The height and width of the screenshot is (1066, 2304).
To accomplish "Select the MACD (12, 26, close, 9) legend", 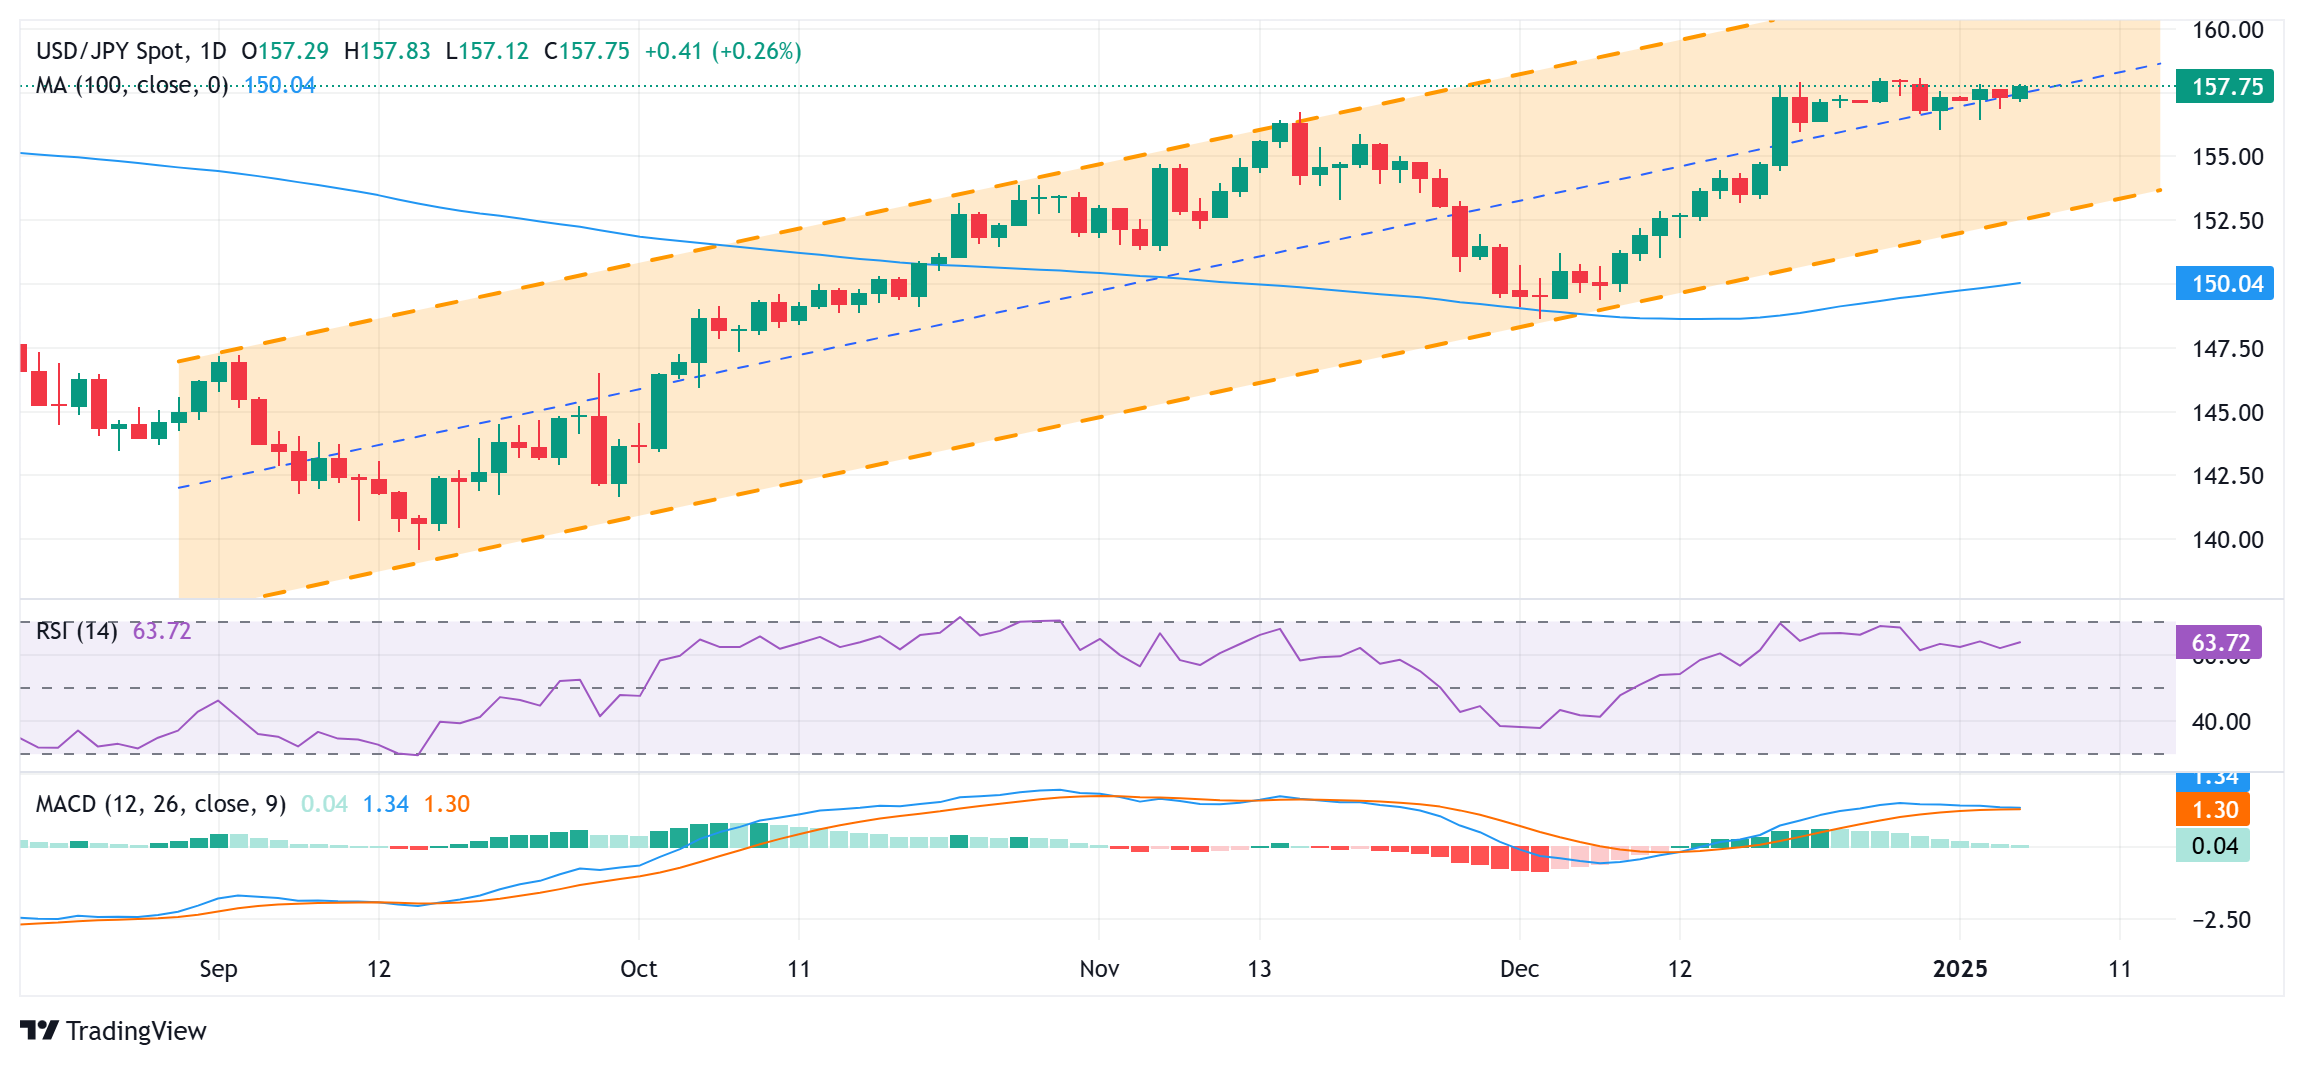I will click(x=161, y=804).
